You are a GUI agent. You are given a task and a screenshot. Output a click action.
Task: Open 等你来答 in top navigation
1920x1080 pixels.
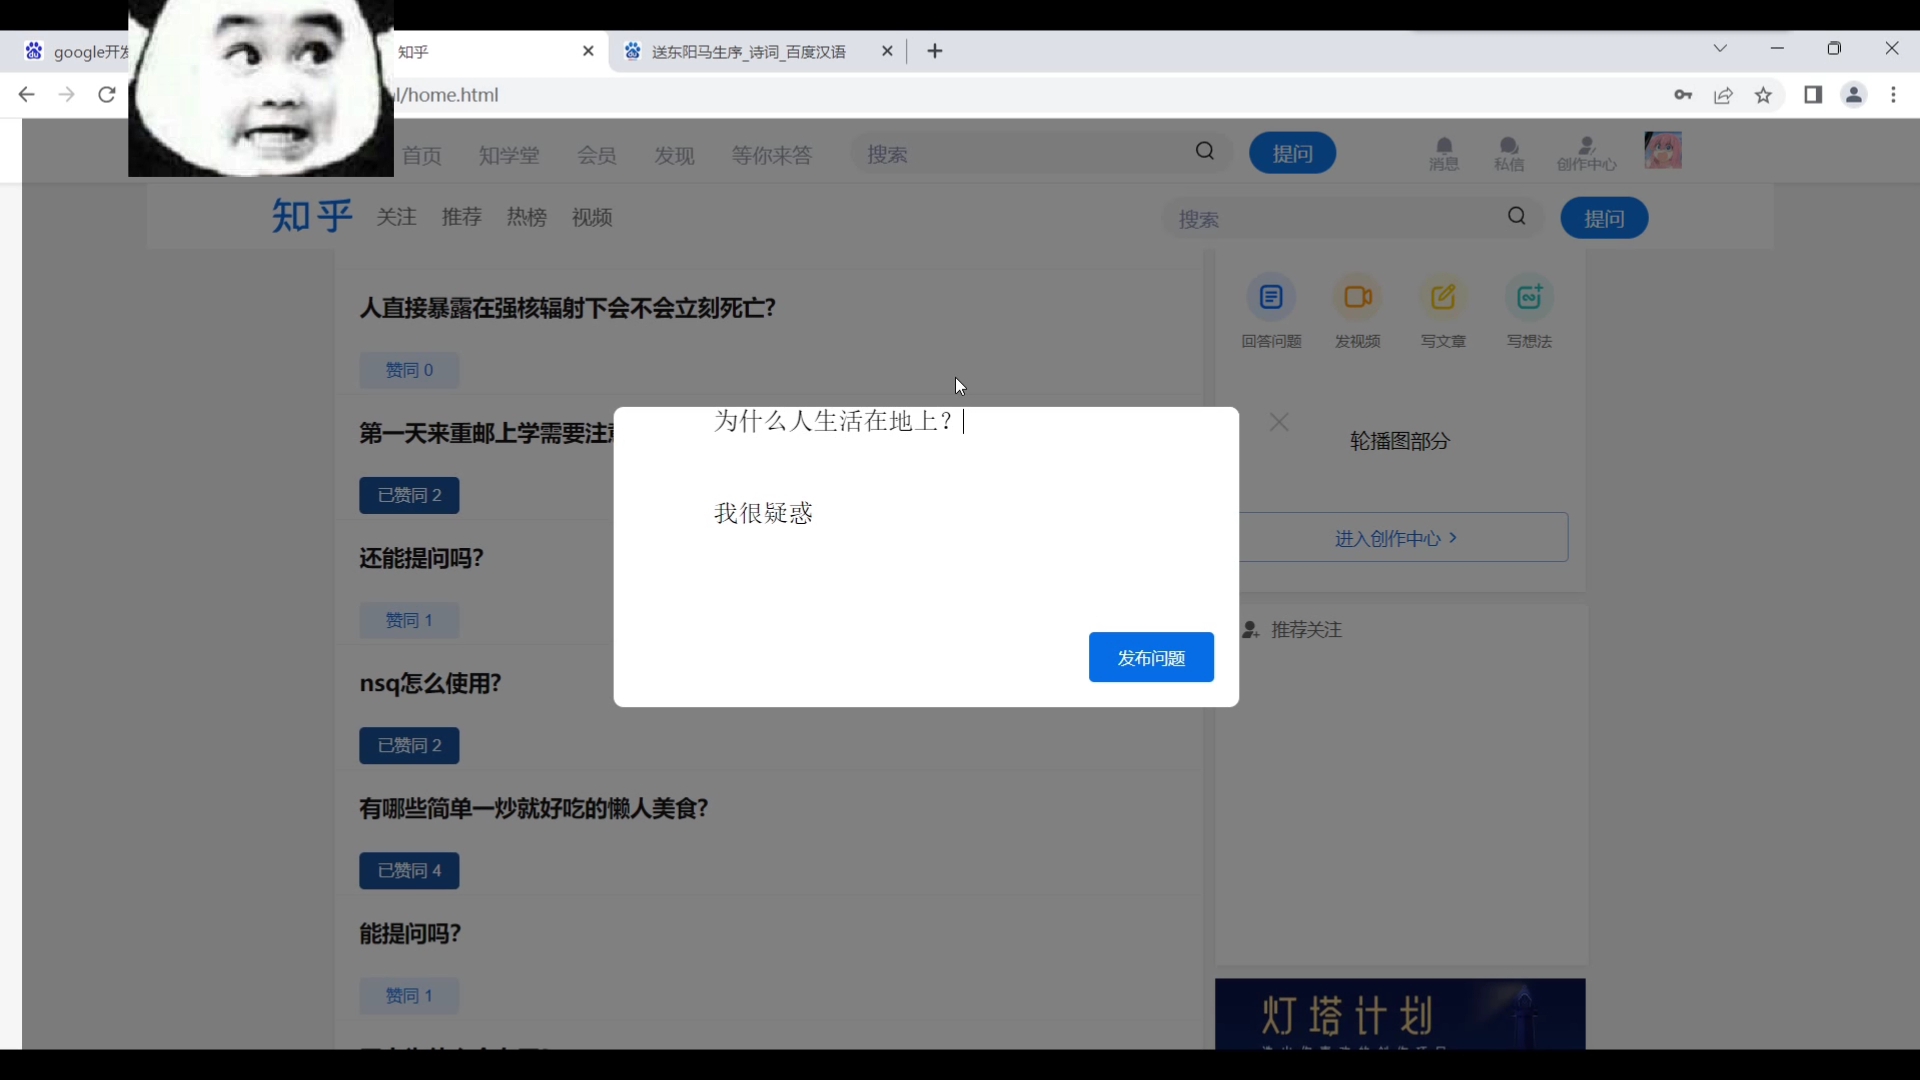click(772, 155)
